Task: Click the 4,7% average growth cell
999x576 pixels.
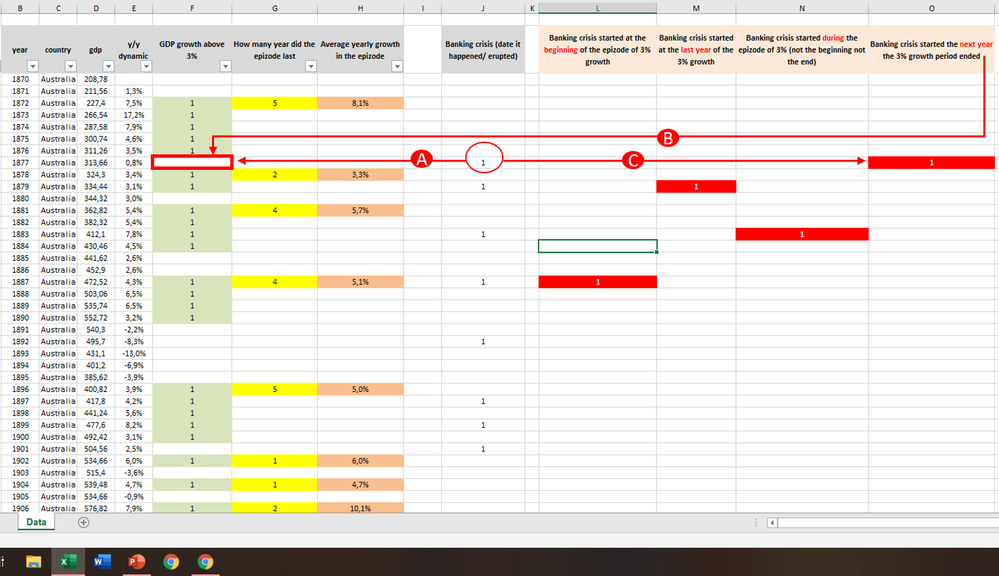Action: click(361, 485)
